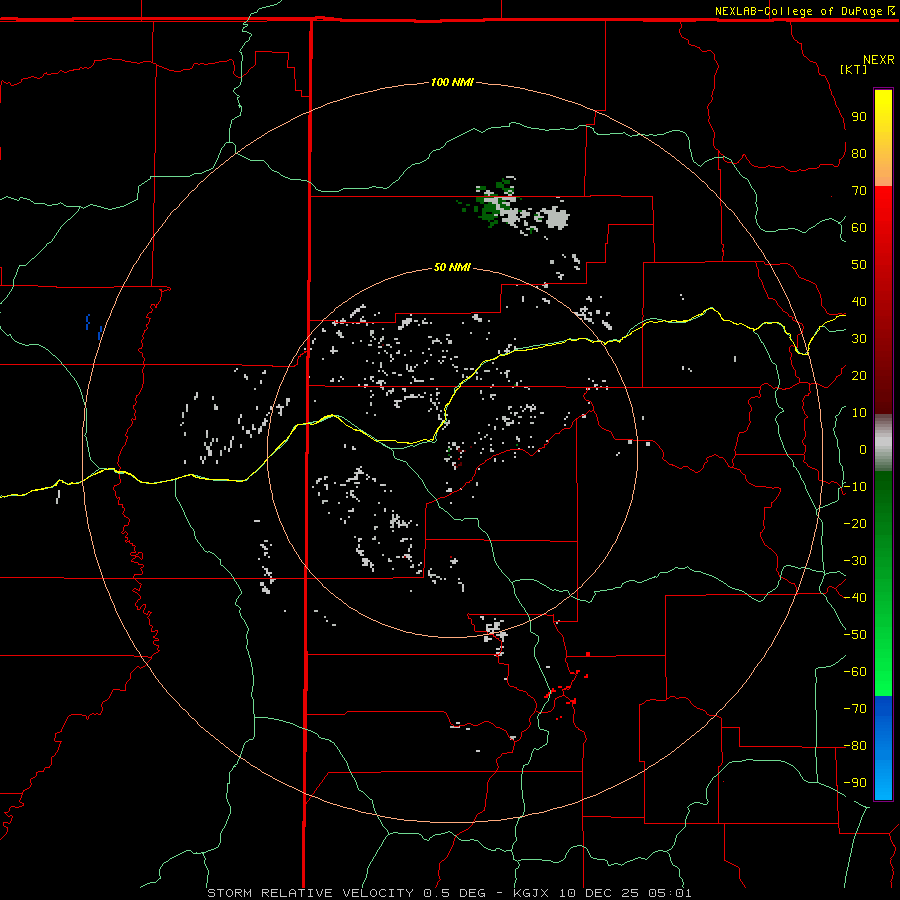Click the 80 value on velocity scale
Viewport: 900px width, 900px height.
[x=859, y=153]
